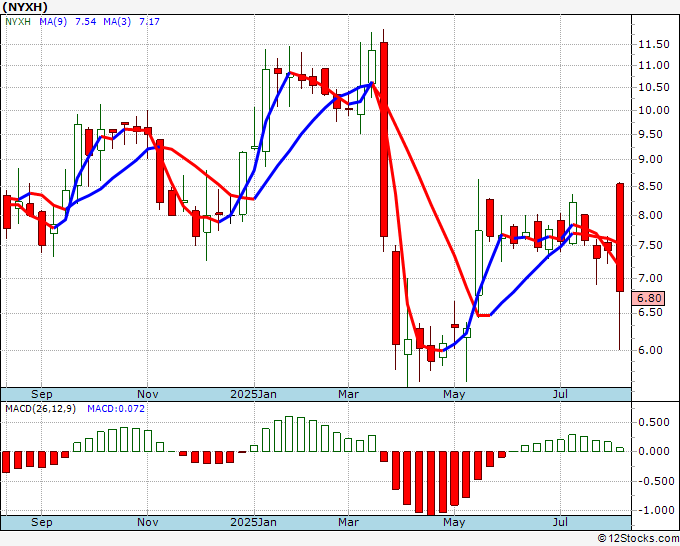Click the MACD:0.072 value label
The height and width of the screenshot is (546, 680).
click(x=116, y=409)
